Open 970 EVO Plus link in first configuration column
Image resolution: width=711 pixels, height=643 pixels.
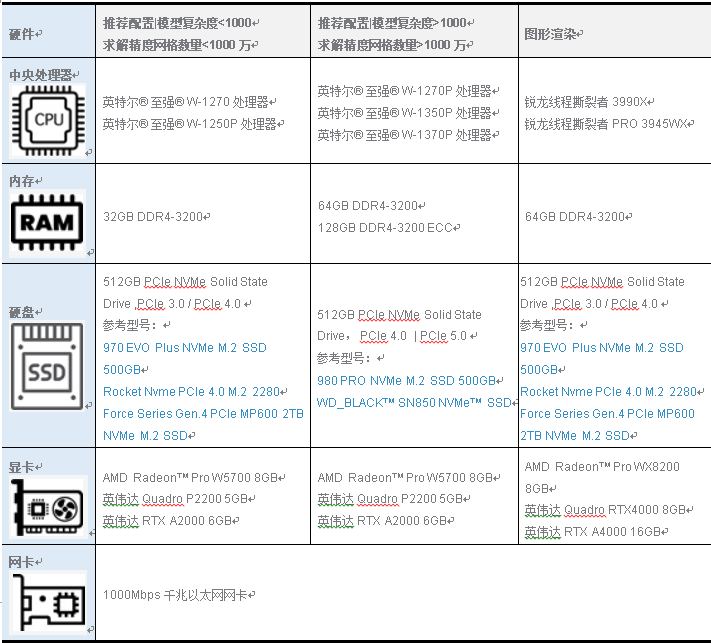[x=185, y=359]
